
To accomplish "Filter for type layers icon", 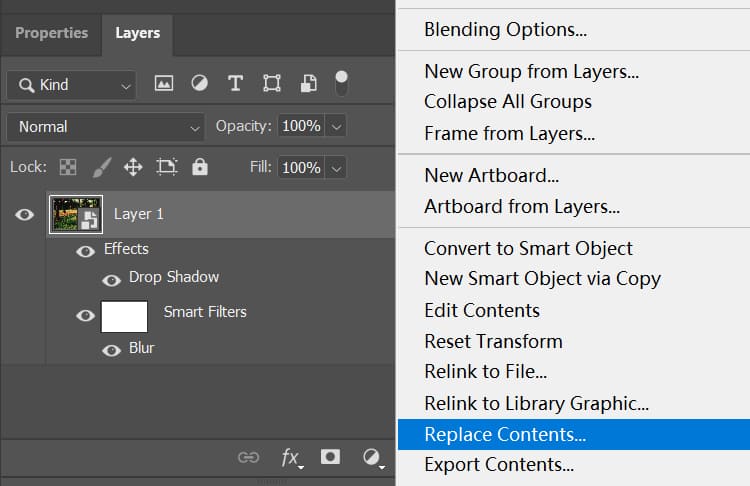I will [235, 84].
